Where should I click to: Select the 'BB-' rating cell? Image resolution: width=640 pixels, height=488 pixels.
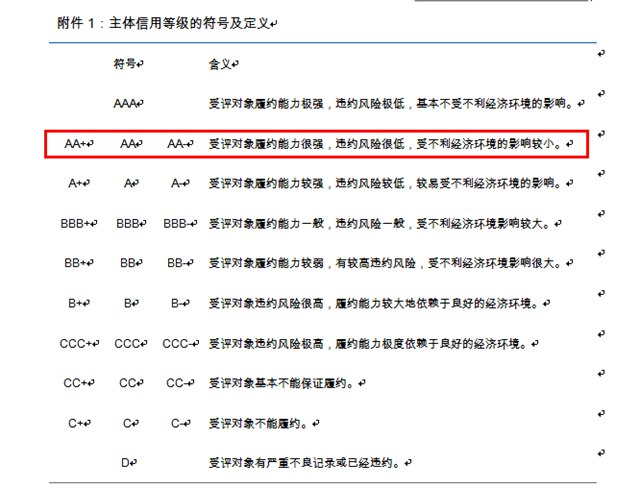coord(177,263)
